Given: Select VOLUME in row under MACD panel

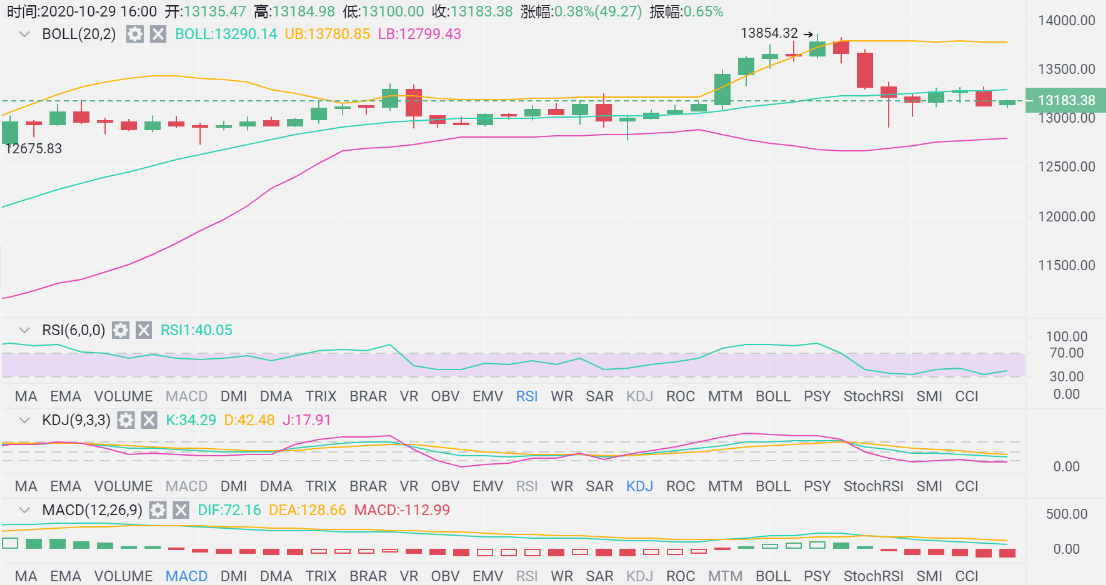Looking at the screenshot, I should coord(123,576).
